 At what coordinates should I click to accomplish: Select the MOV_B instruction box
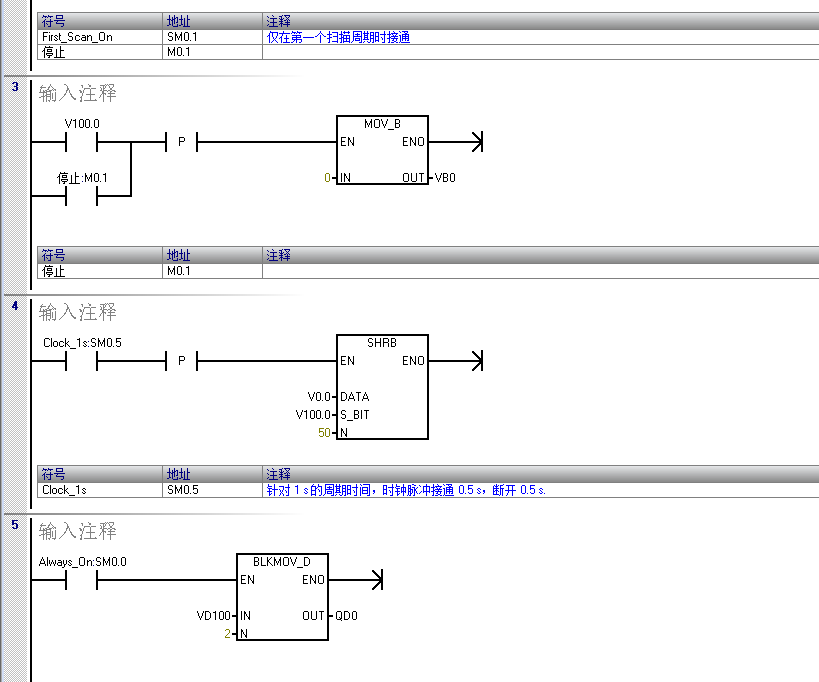tap(382, 150)
